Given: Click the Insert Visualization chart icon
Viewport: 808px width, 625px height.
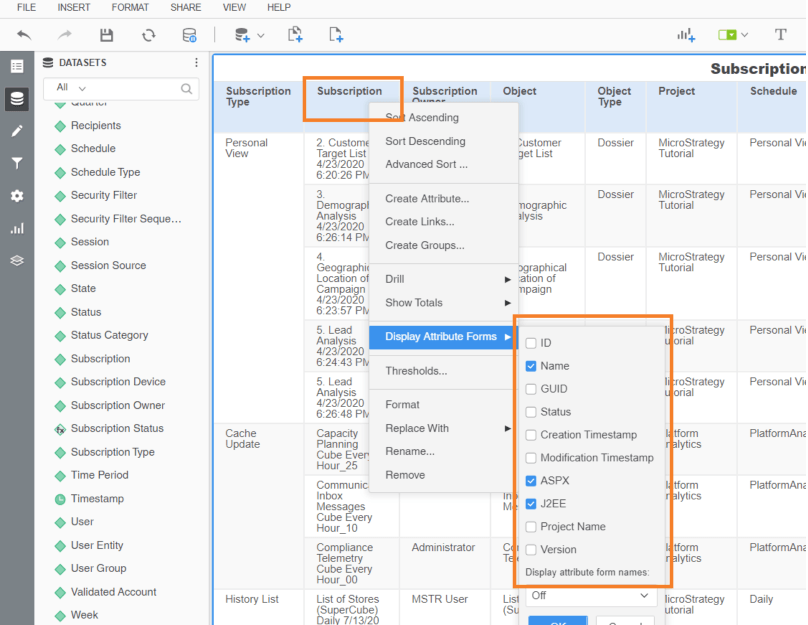Looking at the screenshot, I should click(x=686, y=35).
